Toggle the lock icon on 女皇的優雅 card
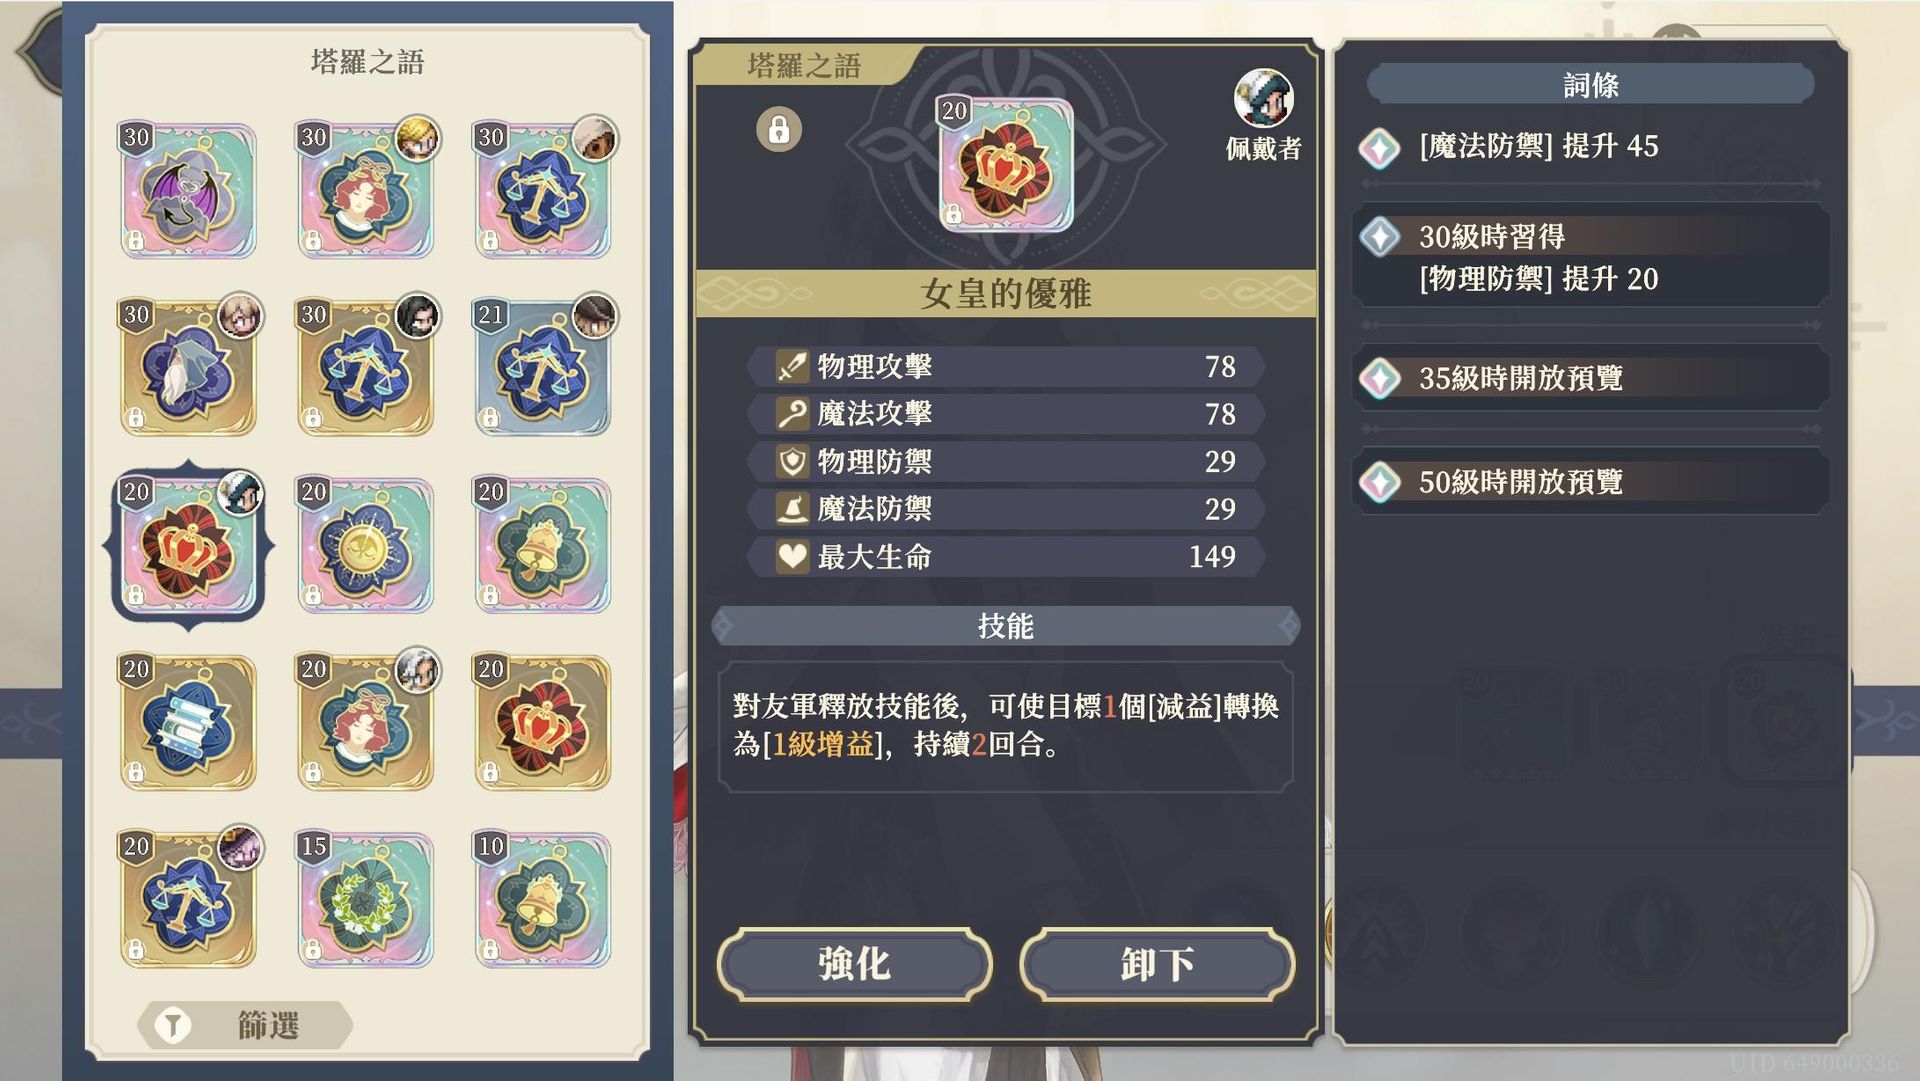The width and height of the screenshot is (1920, 1081). 779,130
